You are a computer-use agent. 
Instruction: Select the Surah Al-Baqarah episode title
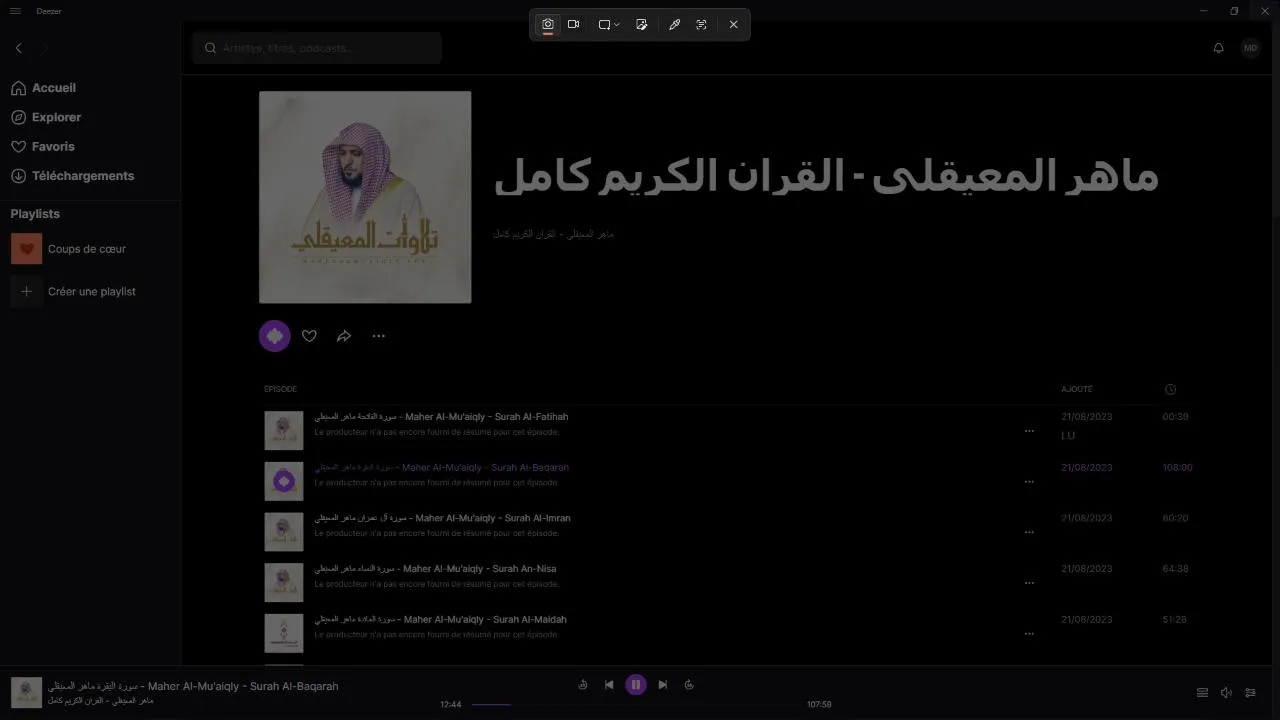tap(441, 468)
